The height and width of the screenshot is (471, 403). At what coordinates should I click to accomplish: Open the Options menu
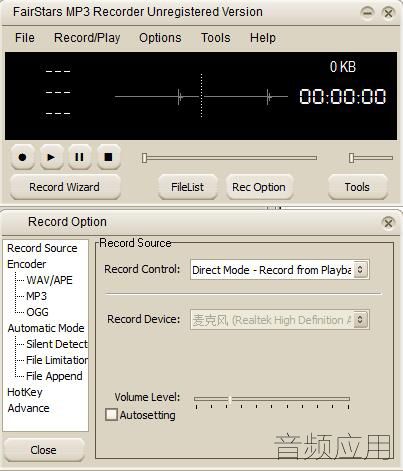[x=160, y=38]
